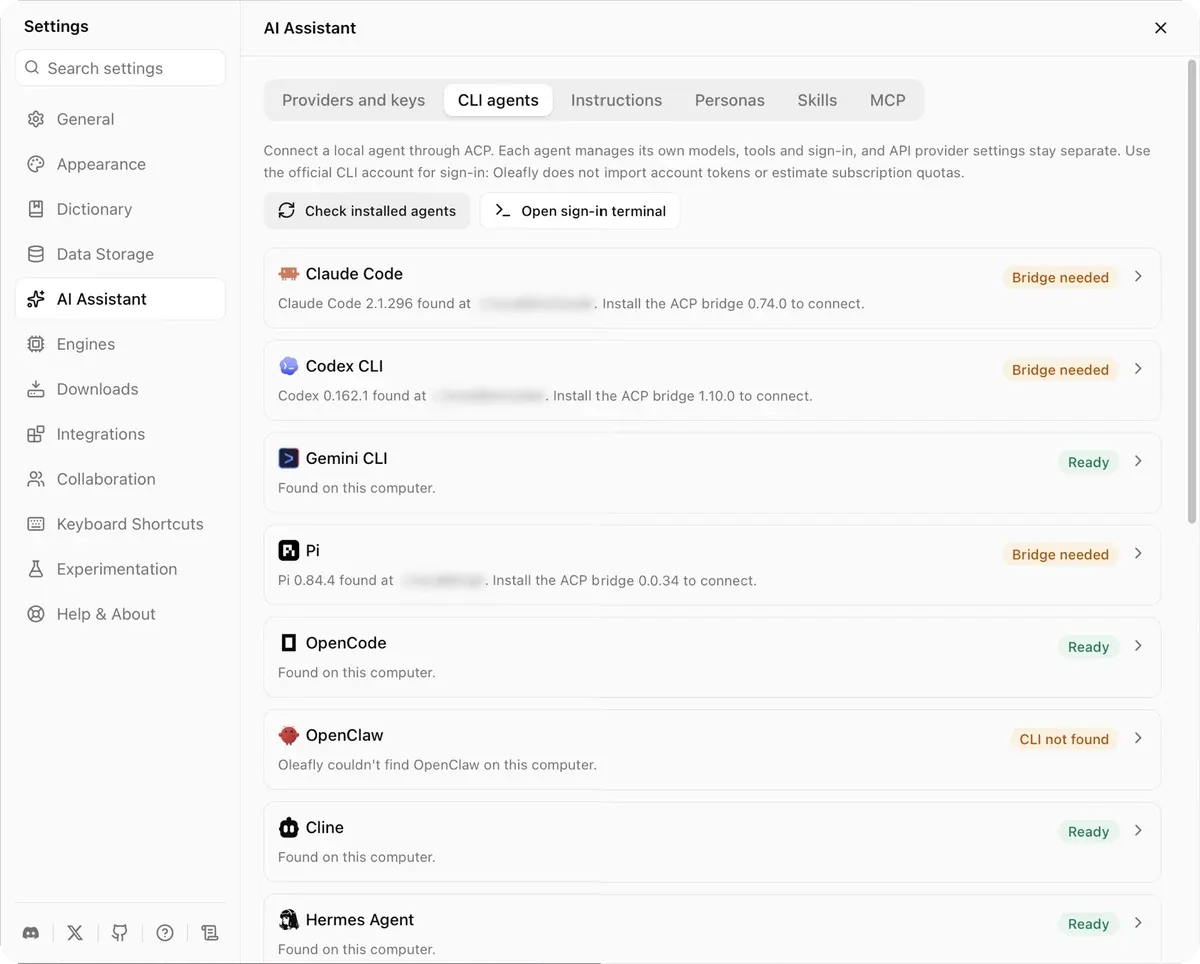Go to Experimentation section
This screenshot has width=1200, height=964.
[120, 569]
